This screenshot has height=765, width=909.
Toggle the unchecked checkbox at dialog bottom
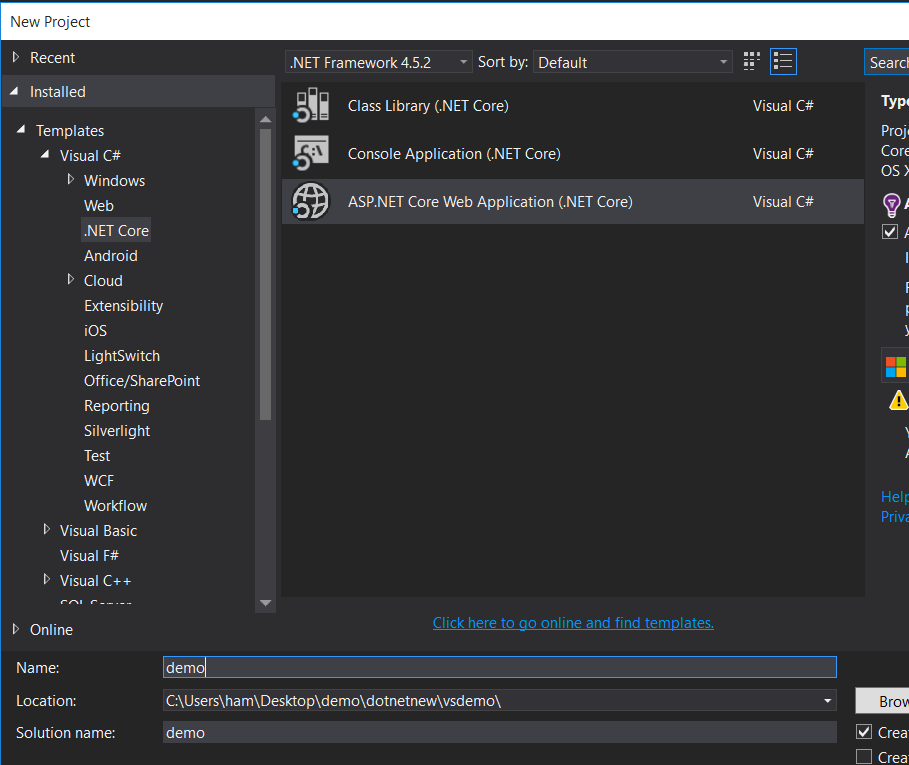[x=864, y=756]
